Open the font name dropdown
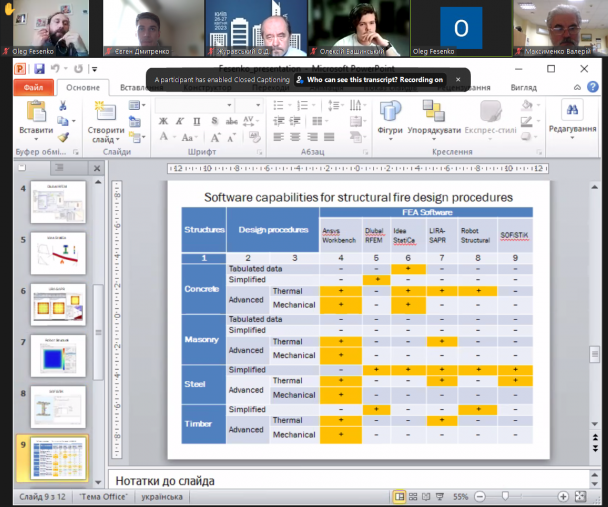 click(229, 105)
